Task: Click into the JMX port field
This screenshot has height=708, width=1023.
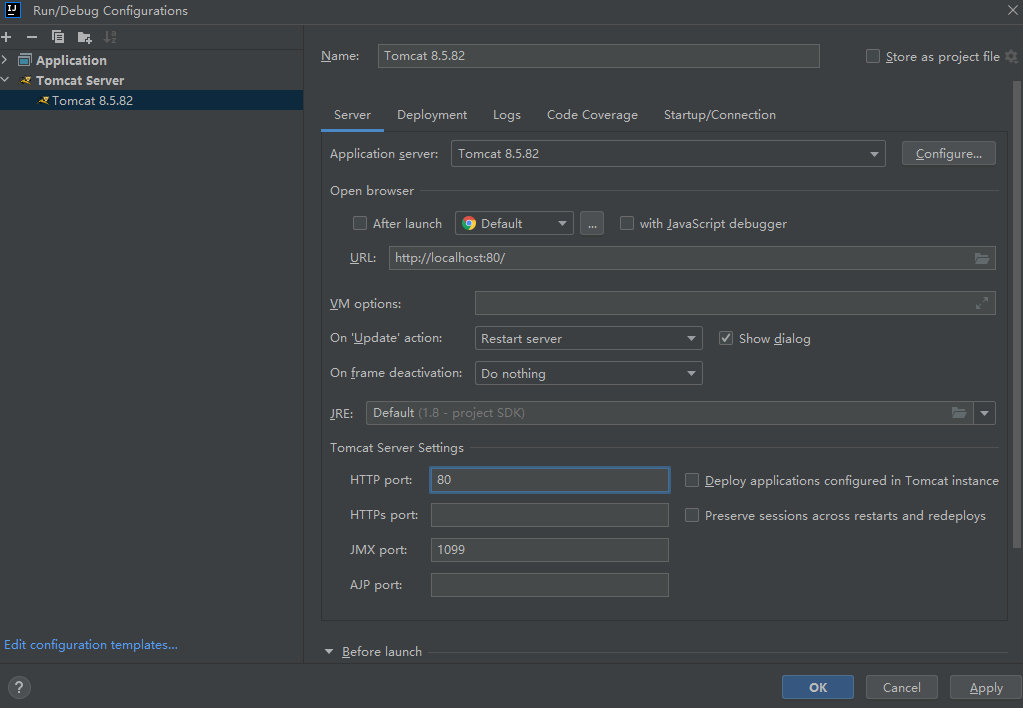Action: (x=549, y=550)
